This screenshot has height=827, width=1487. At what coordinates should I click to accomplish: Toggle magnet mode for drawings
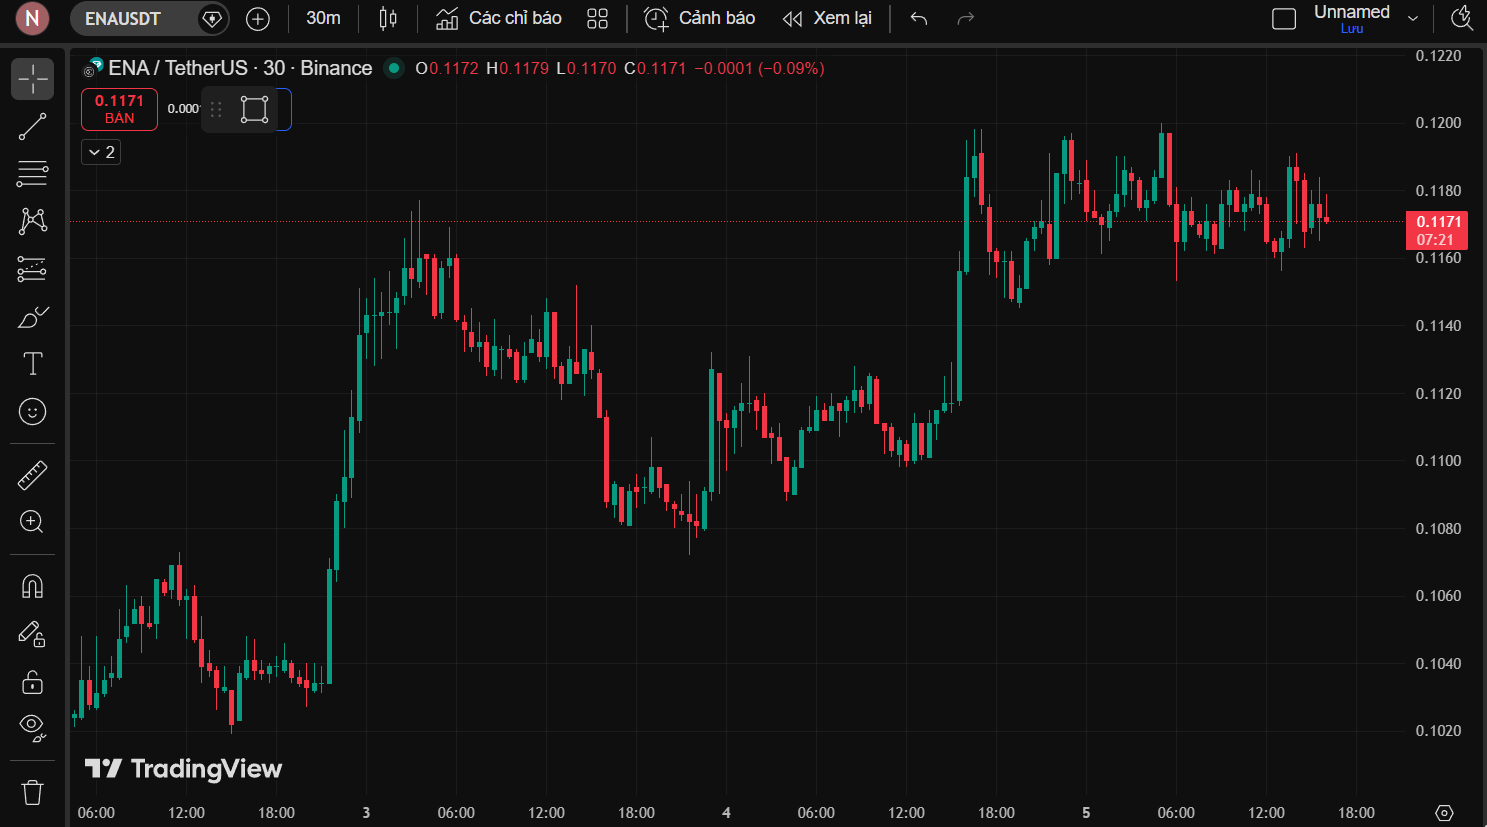[x=32, y=586]
